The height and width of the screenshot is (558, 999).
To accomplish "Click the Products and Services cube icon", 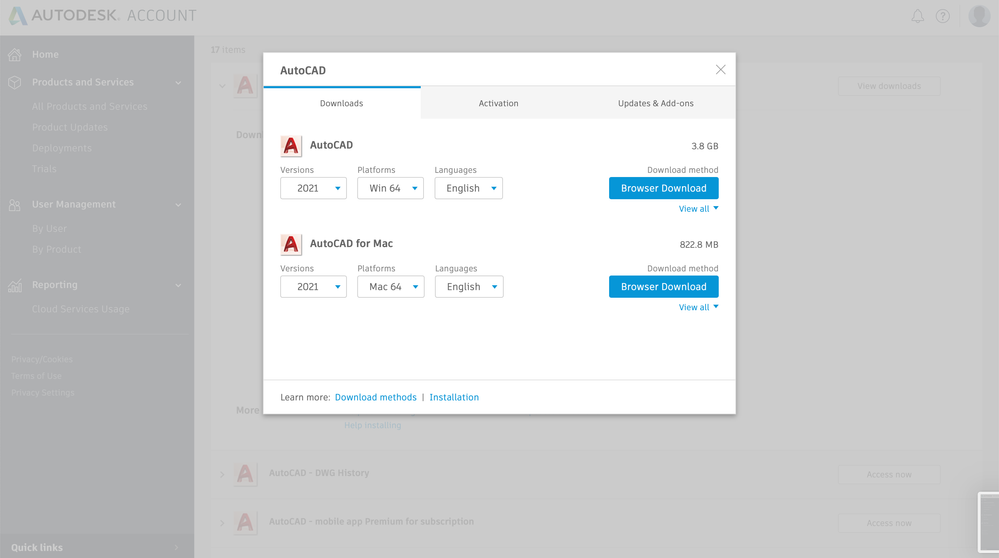I will click(x=15, y=82).
